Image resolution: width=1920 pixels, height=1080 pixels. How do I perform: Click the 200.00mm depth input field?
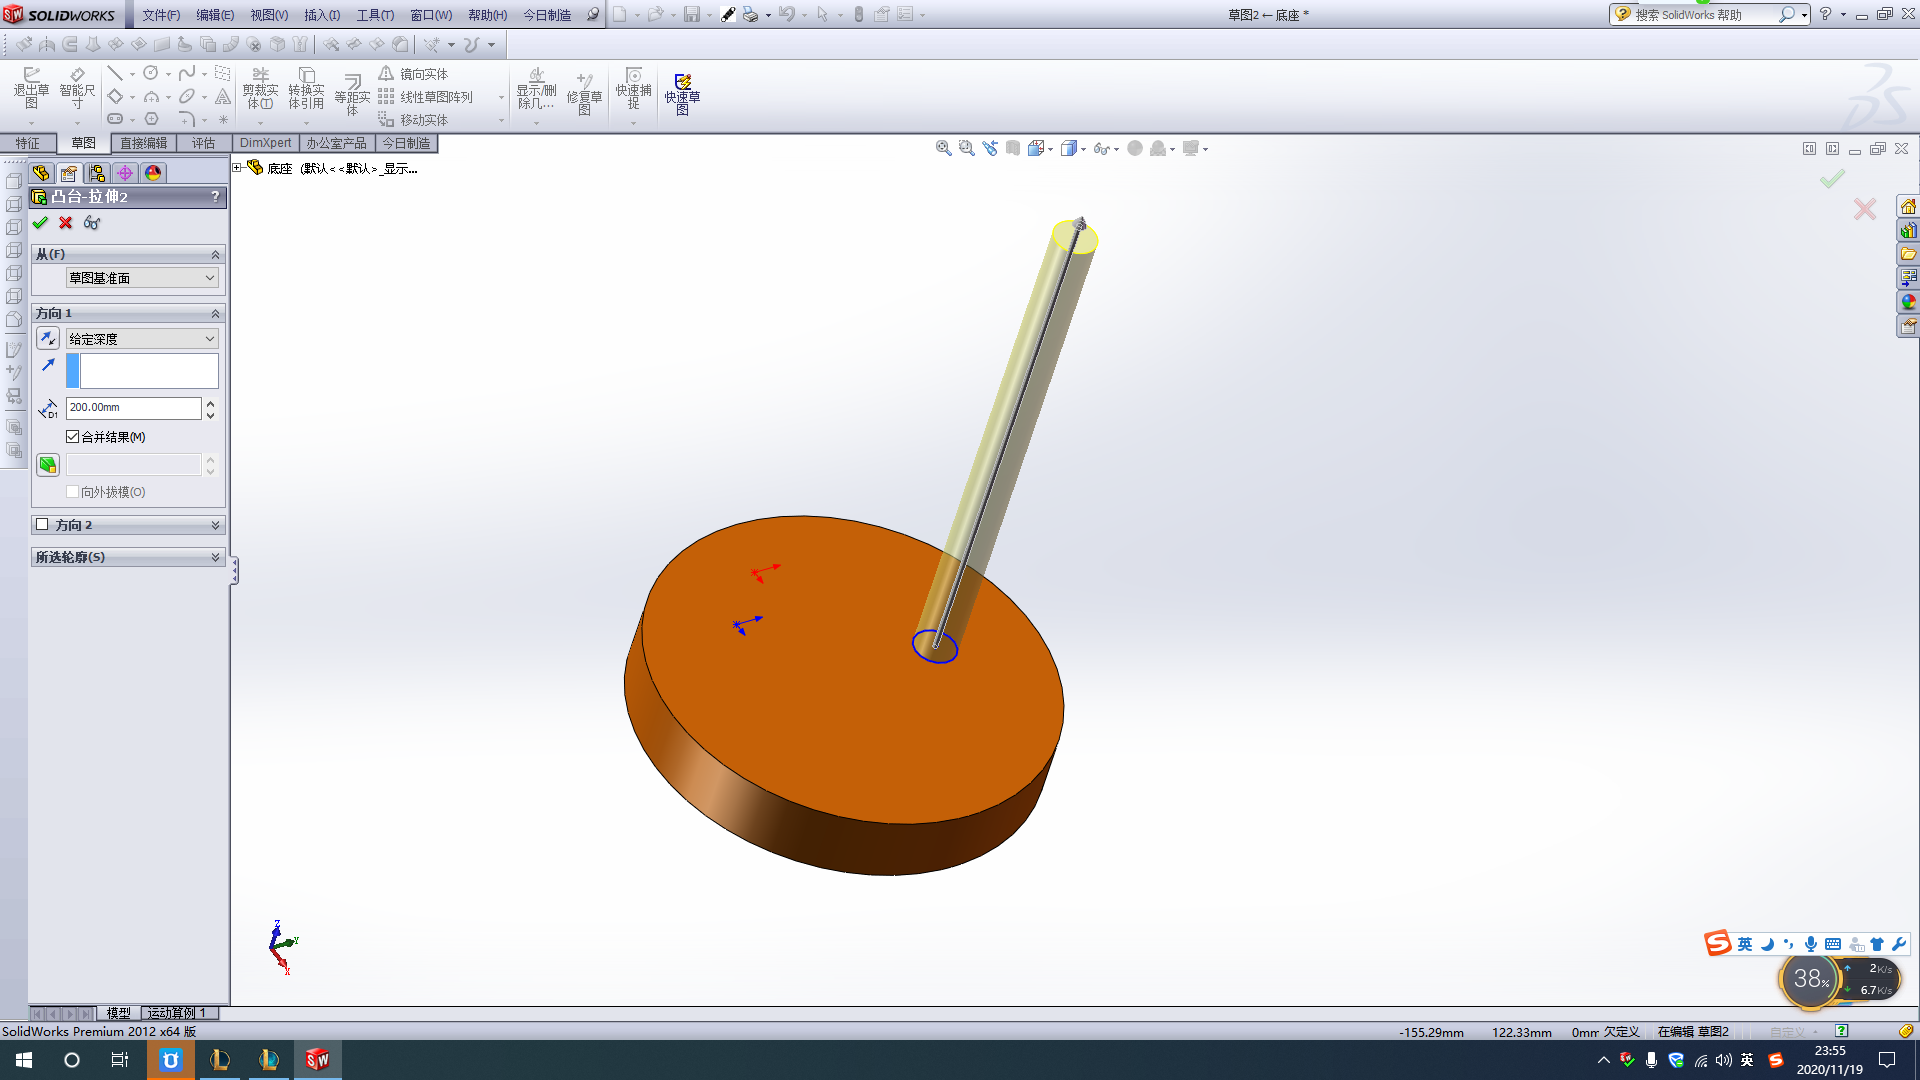134,408
